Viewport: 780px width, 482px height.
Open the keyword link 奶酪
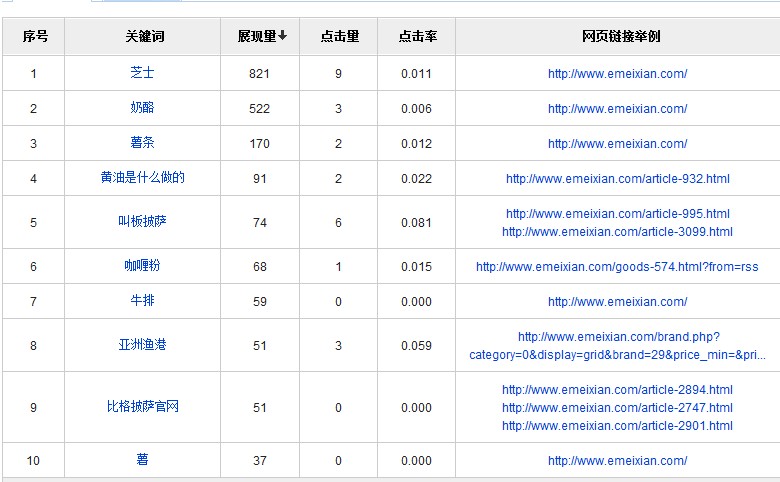click(x=142, y=108)
